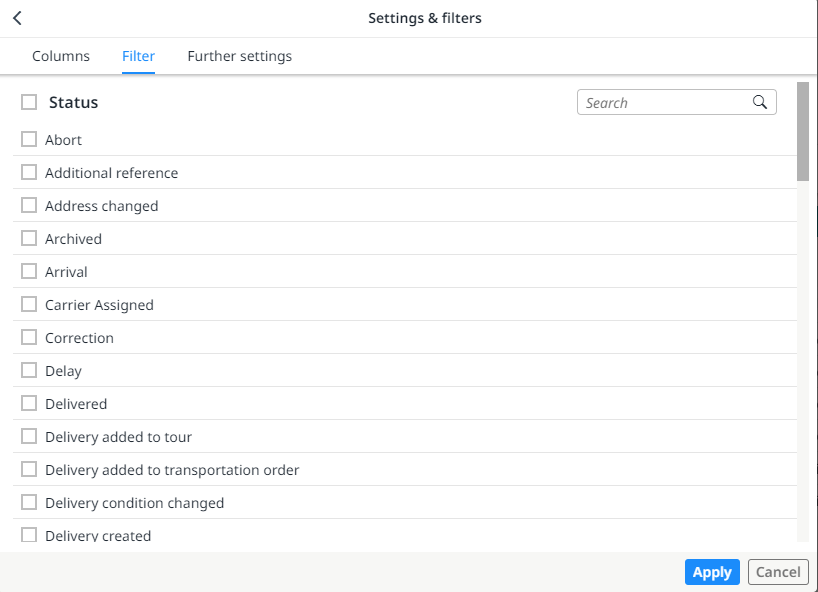The image size is (818, 592).
Task: Select the Archived status checkbox
Action: 29,239
